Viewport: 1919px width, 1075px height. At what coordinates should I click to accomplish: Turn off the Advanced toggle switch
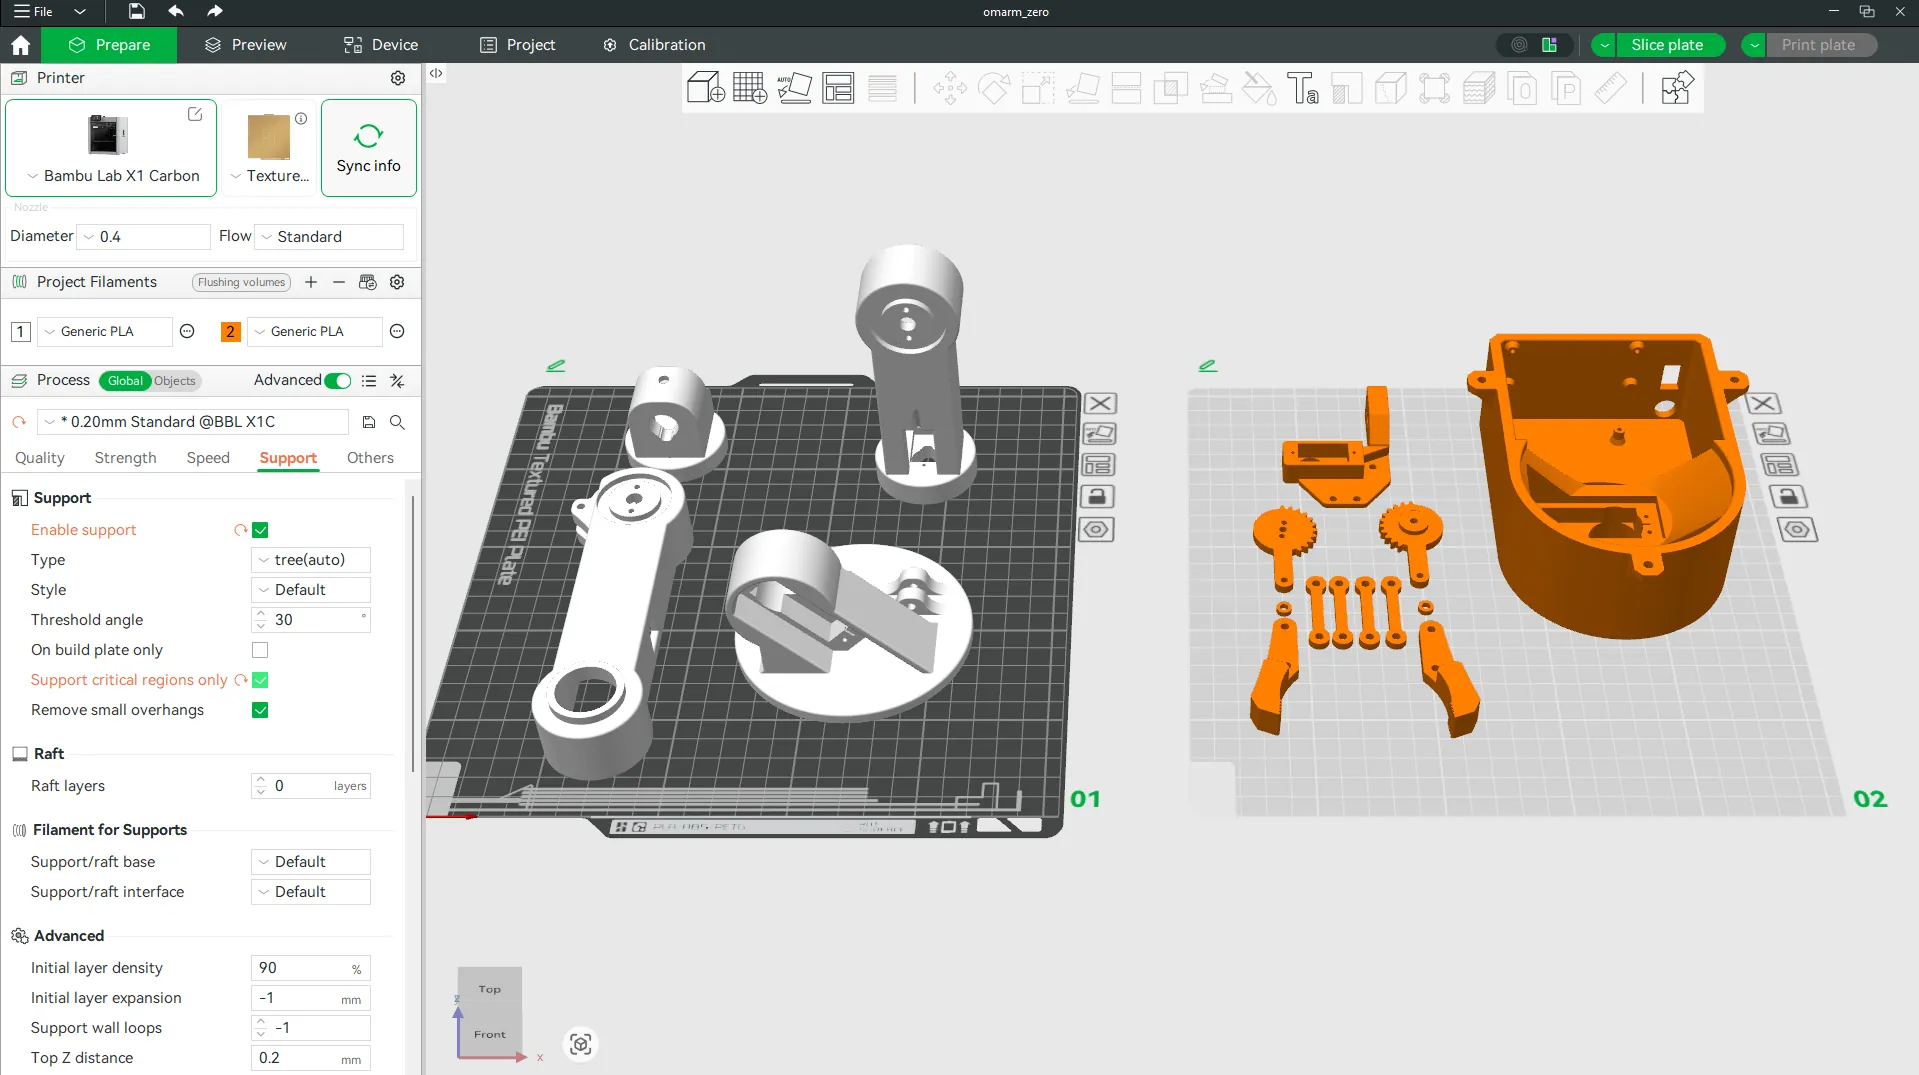[338, 380]
